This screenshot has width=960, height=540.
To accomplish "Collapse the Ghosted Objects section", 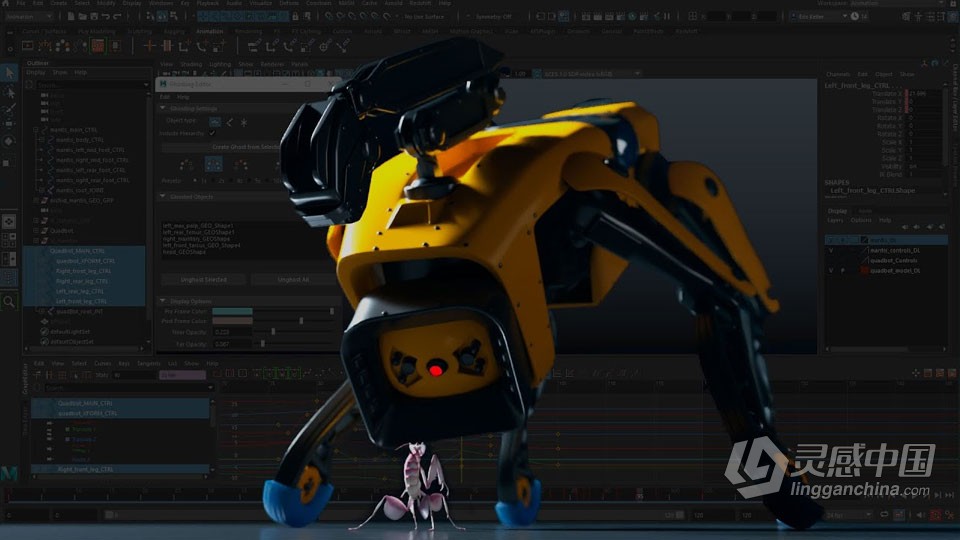I will (163, 197).
